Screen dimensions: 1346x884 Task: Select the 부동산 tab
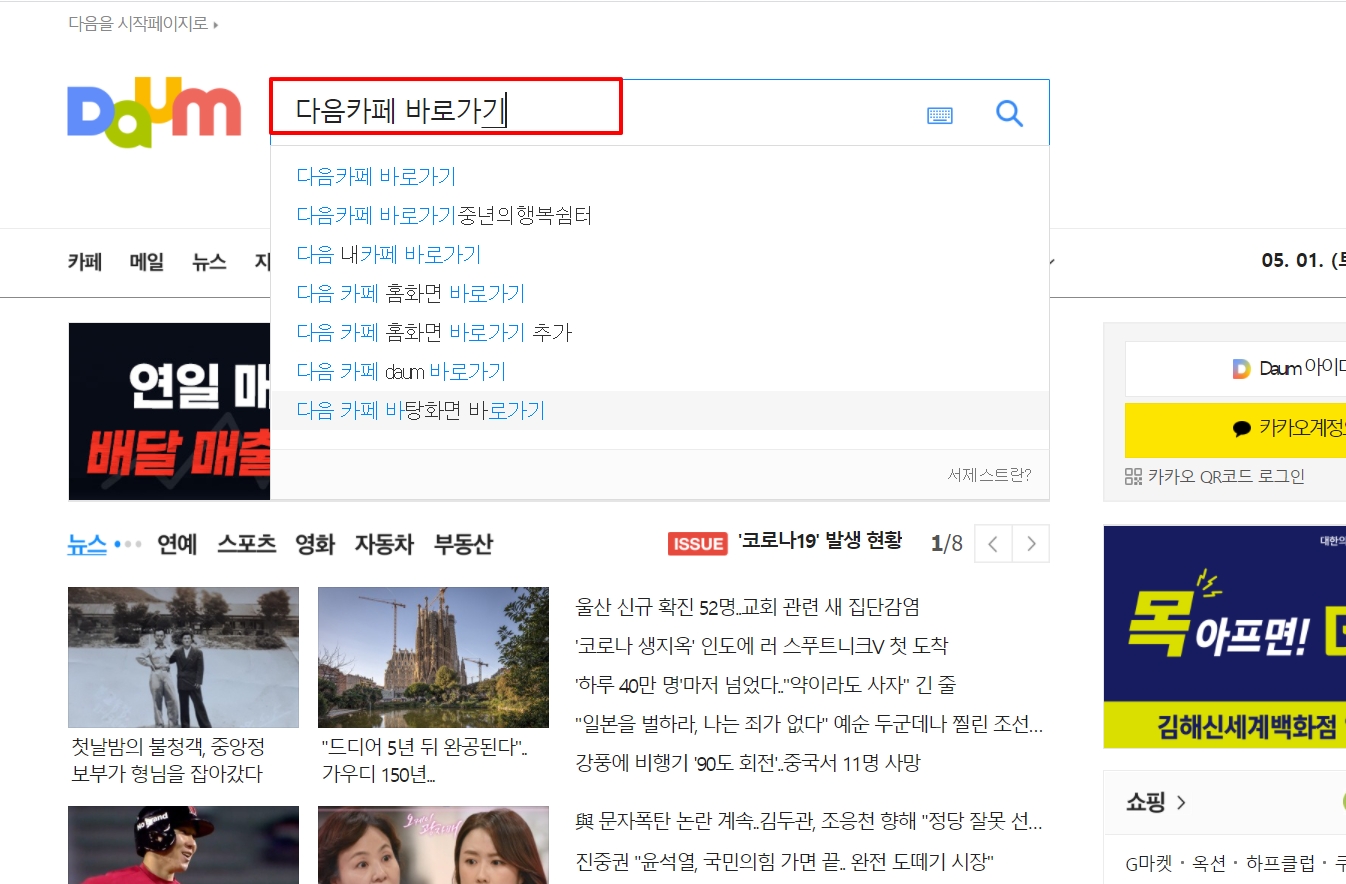(x=463, y=544)
